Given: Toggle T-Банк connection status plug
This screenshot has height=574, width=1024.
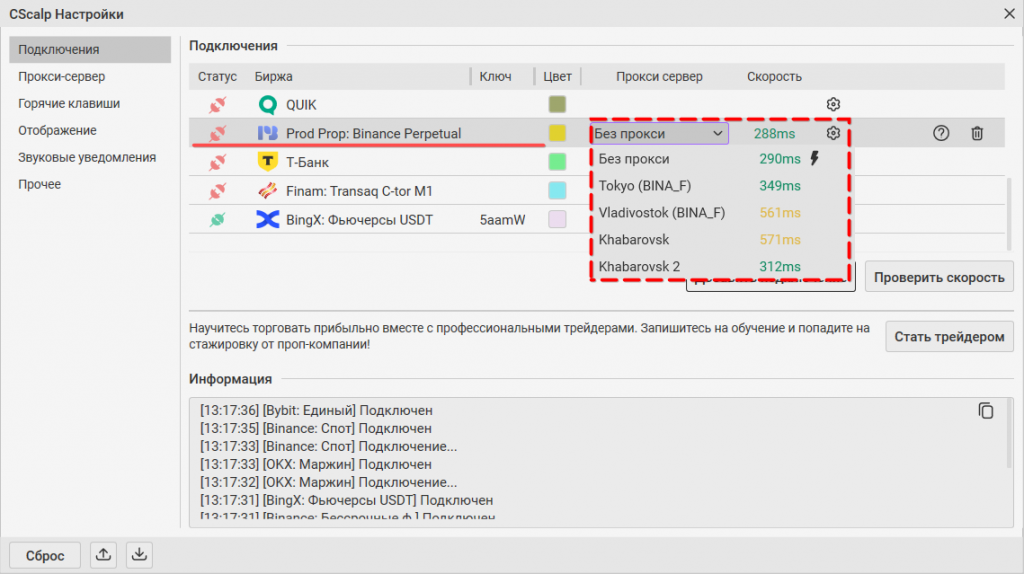Looking at the screenshot, I should coord(217,162).
